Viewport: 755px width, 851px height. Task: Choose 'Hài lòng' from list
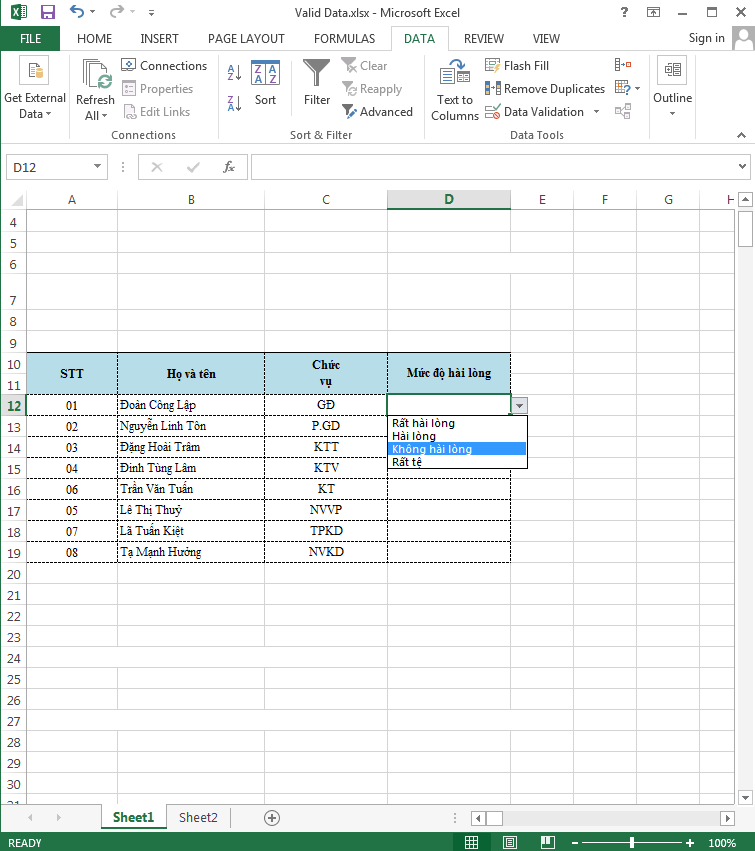click(456, 436)
